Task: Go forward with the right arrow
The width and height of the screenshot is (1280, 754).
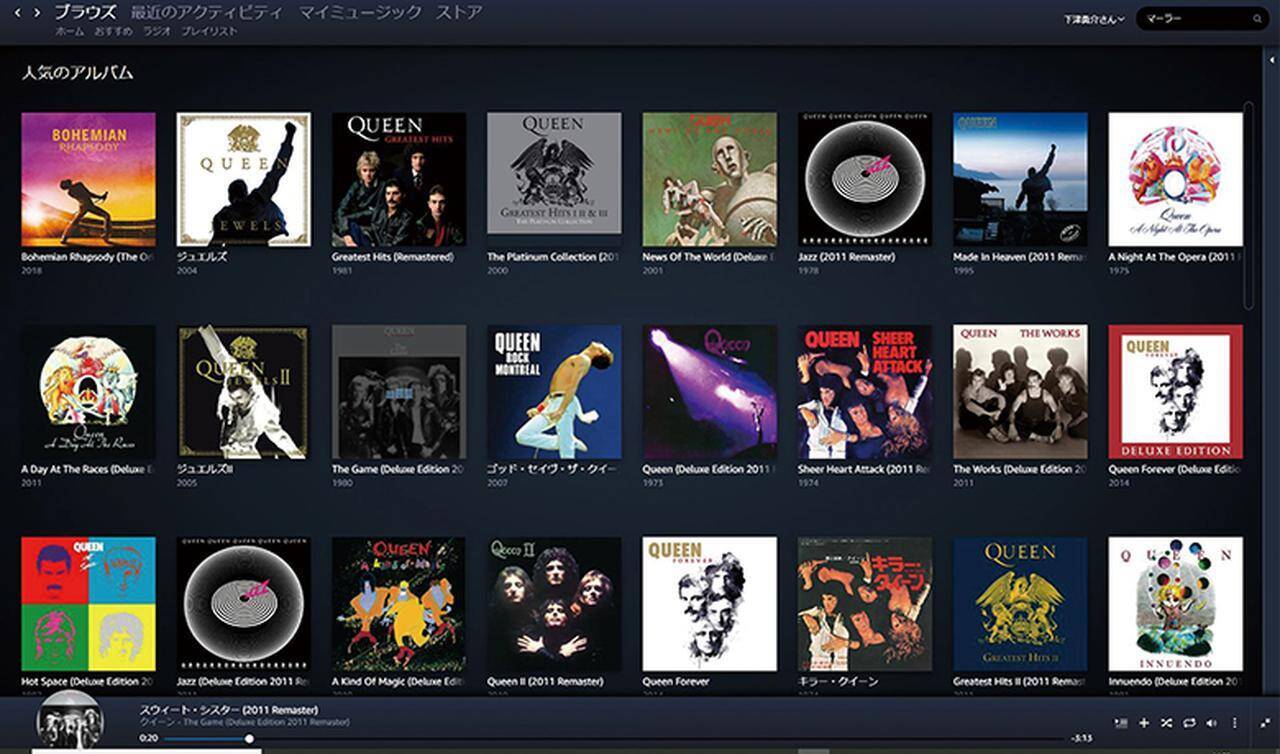Action: click(x=37, y=13)
